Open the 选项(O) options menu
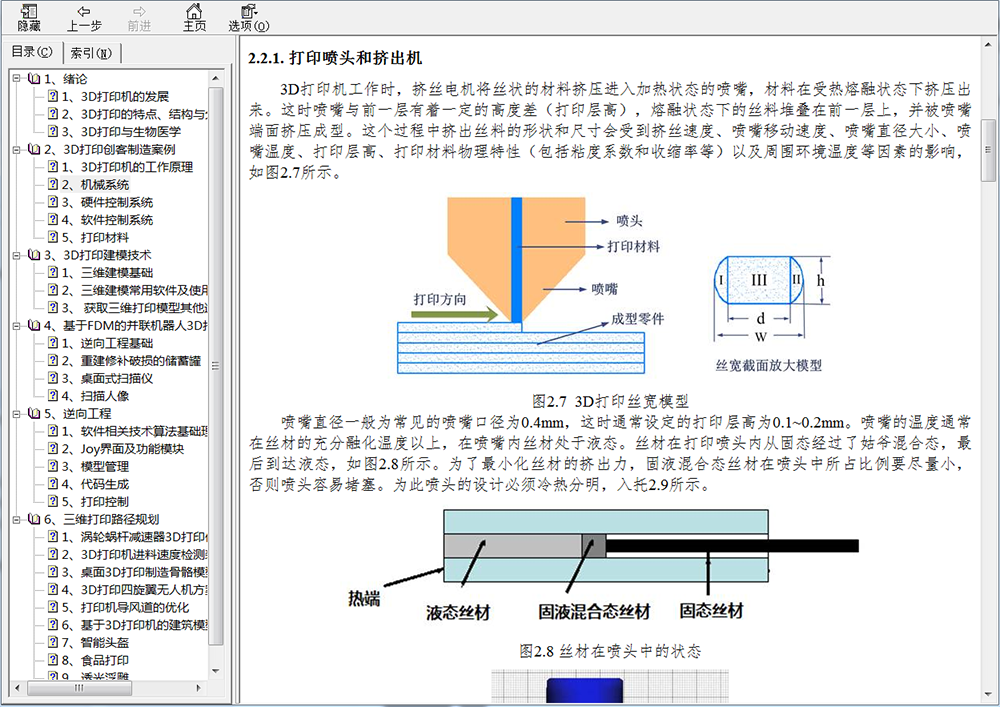This screenshot has height=707, width=1000. point(249,18)
